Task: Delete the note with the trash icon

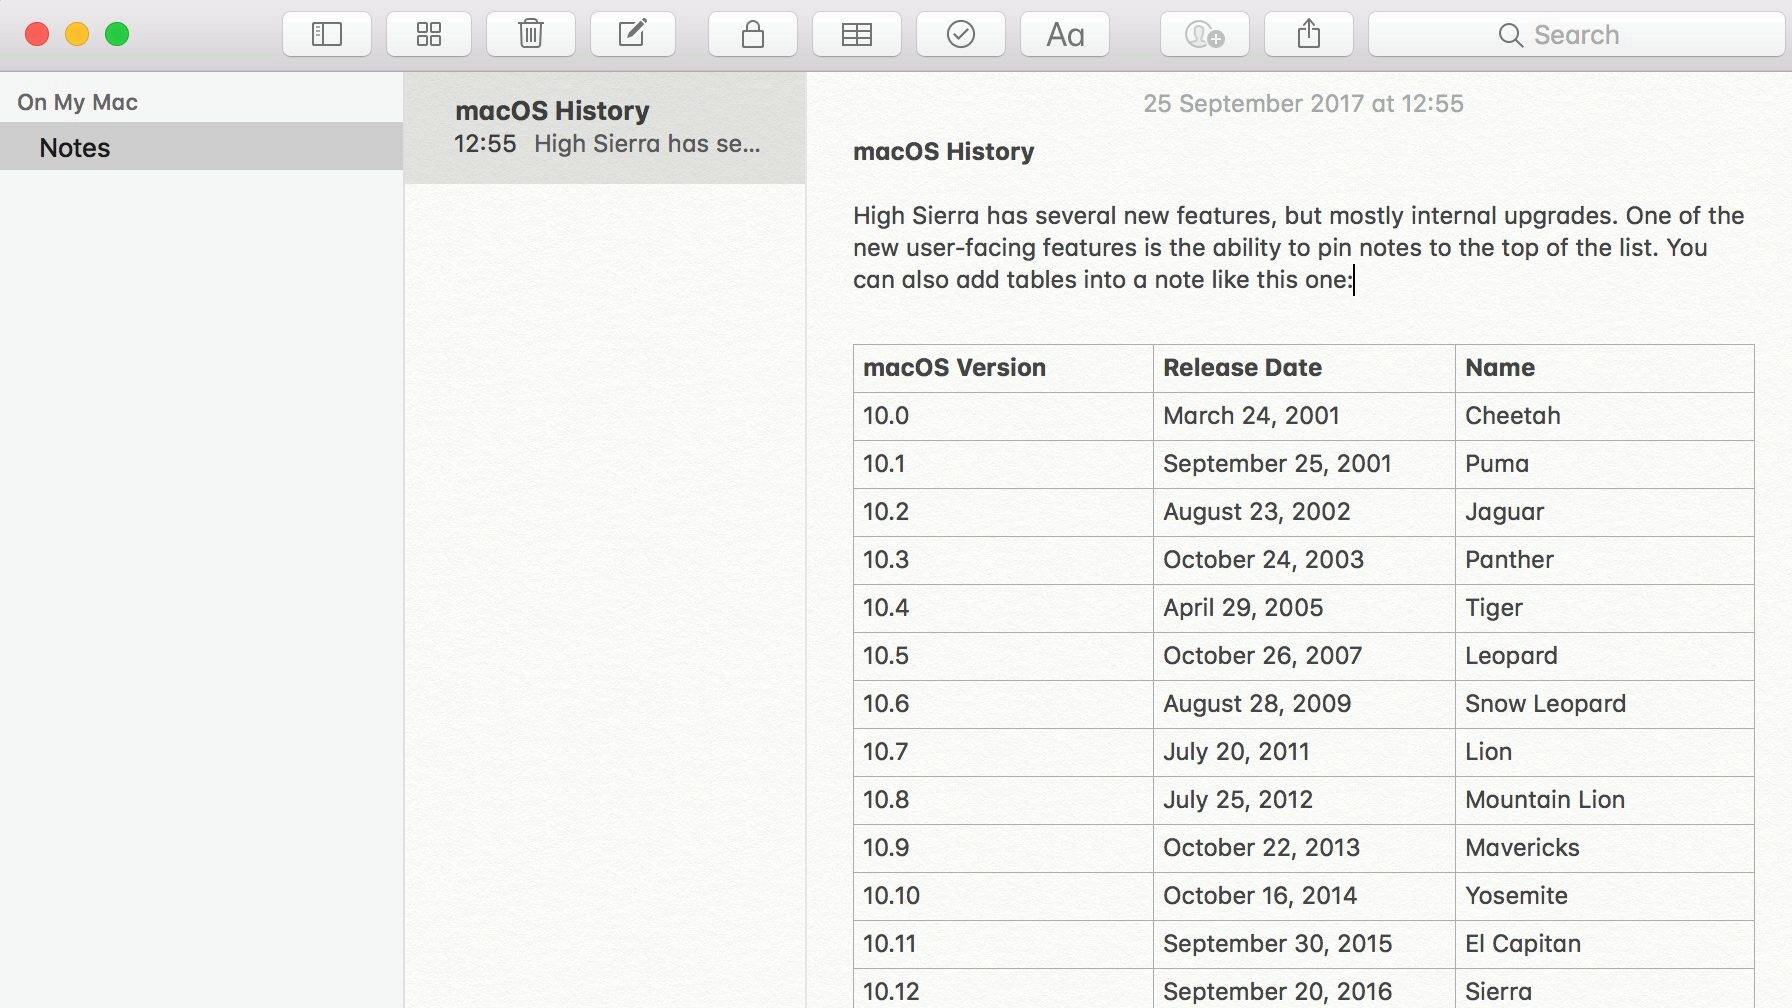Action: point(531,34)
